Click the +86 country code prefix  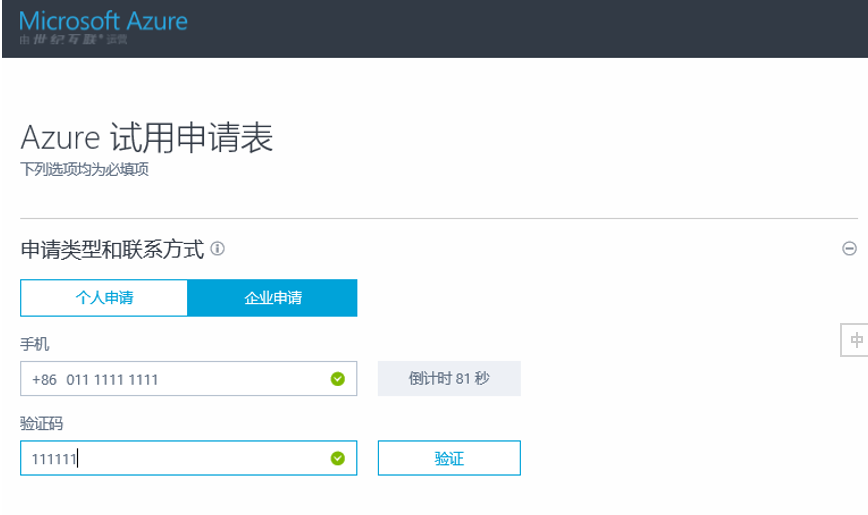44,379
